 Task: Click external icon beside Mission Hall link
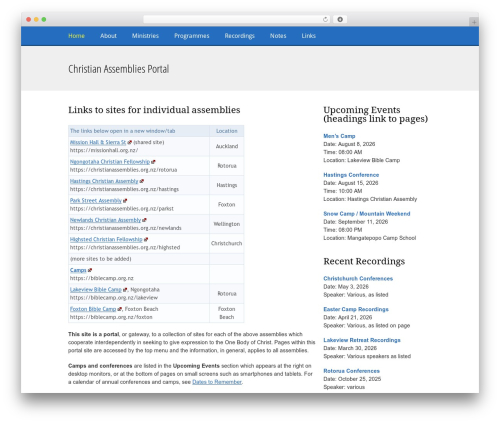[129, 142]
